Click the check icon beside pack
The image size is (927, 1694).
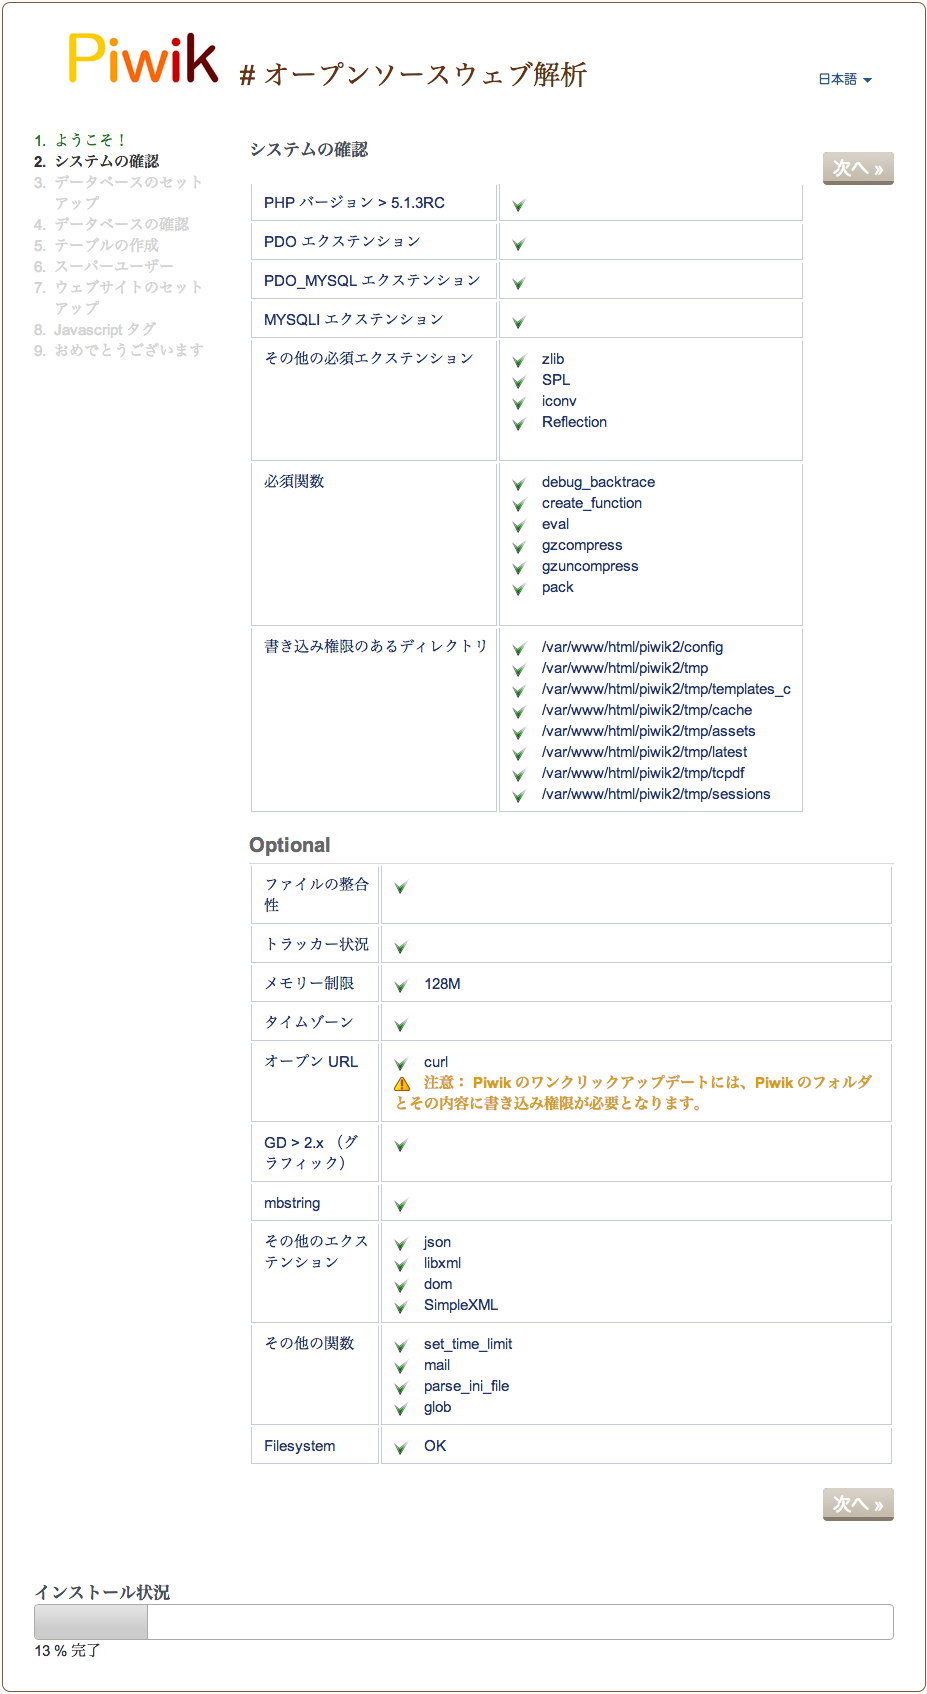pyautogui.click(x=519, y=589)
